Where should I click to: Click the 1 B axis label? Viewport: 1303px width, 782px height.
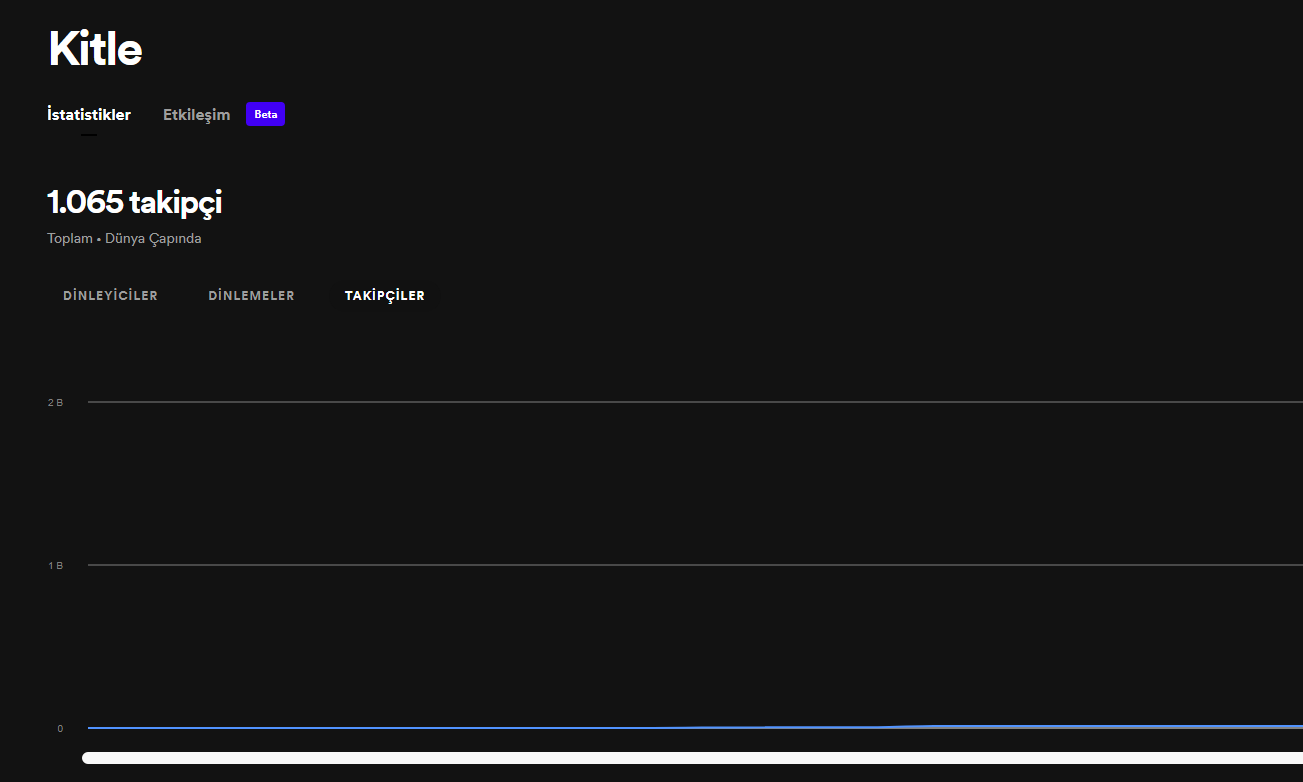[56, 565]
